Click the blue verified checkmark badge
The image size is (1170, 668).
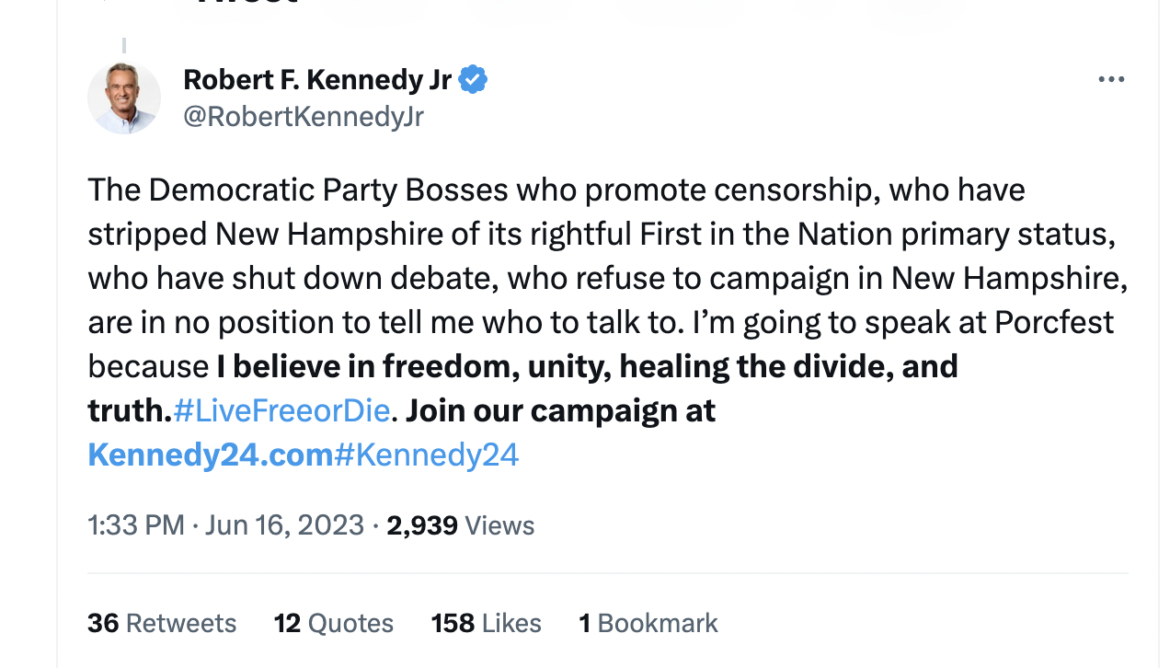point(473,80)
